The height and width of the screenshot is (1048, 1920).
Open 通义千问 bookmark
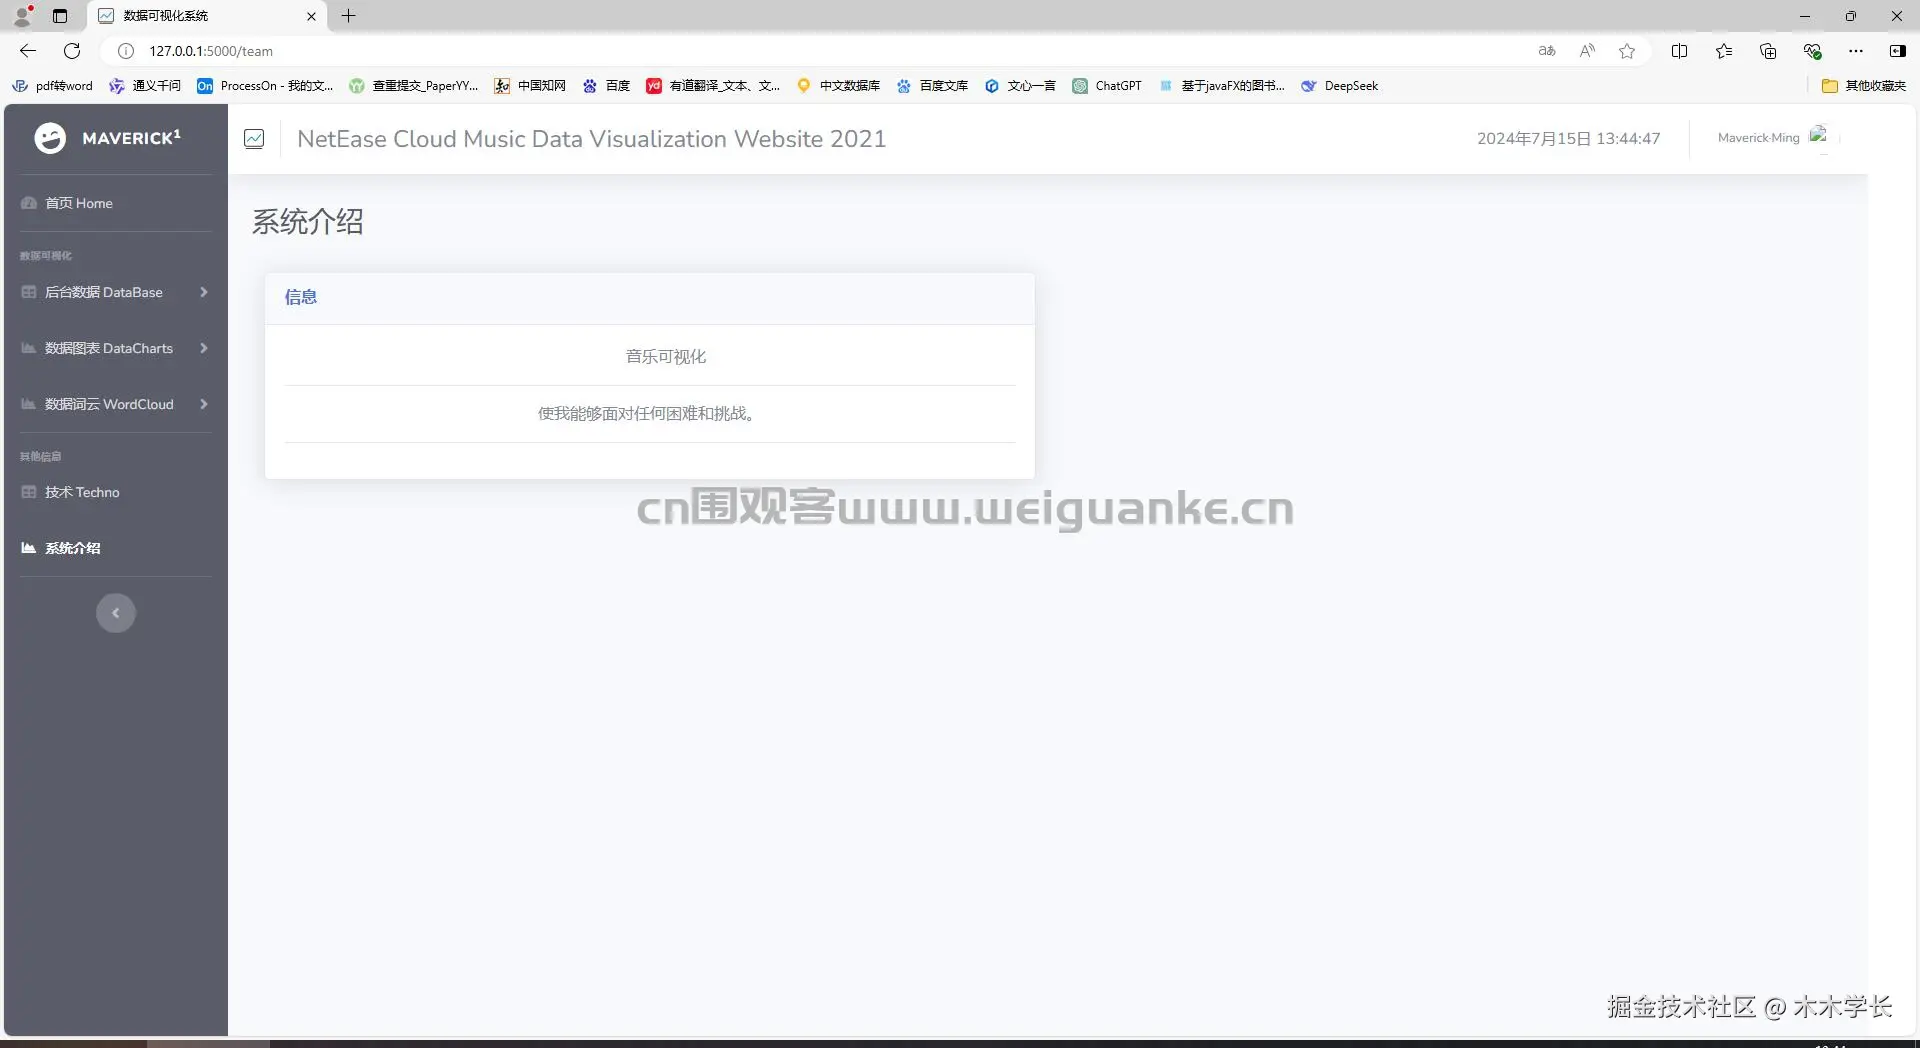pos(145,86)
